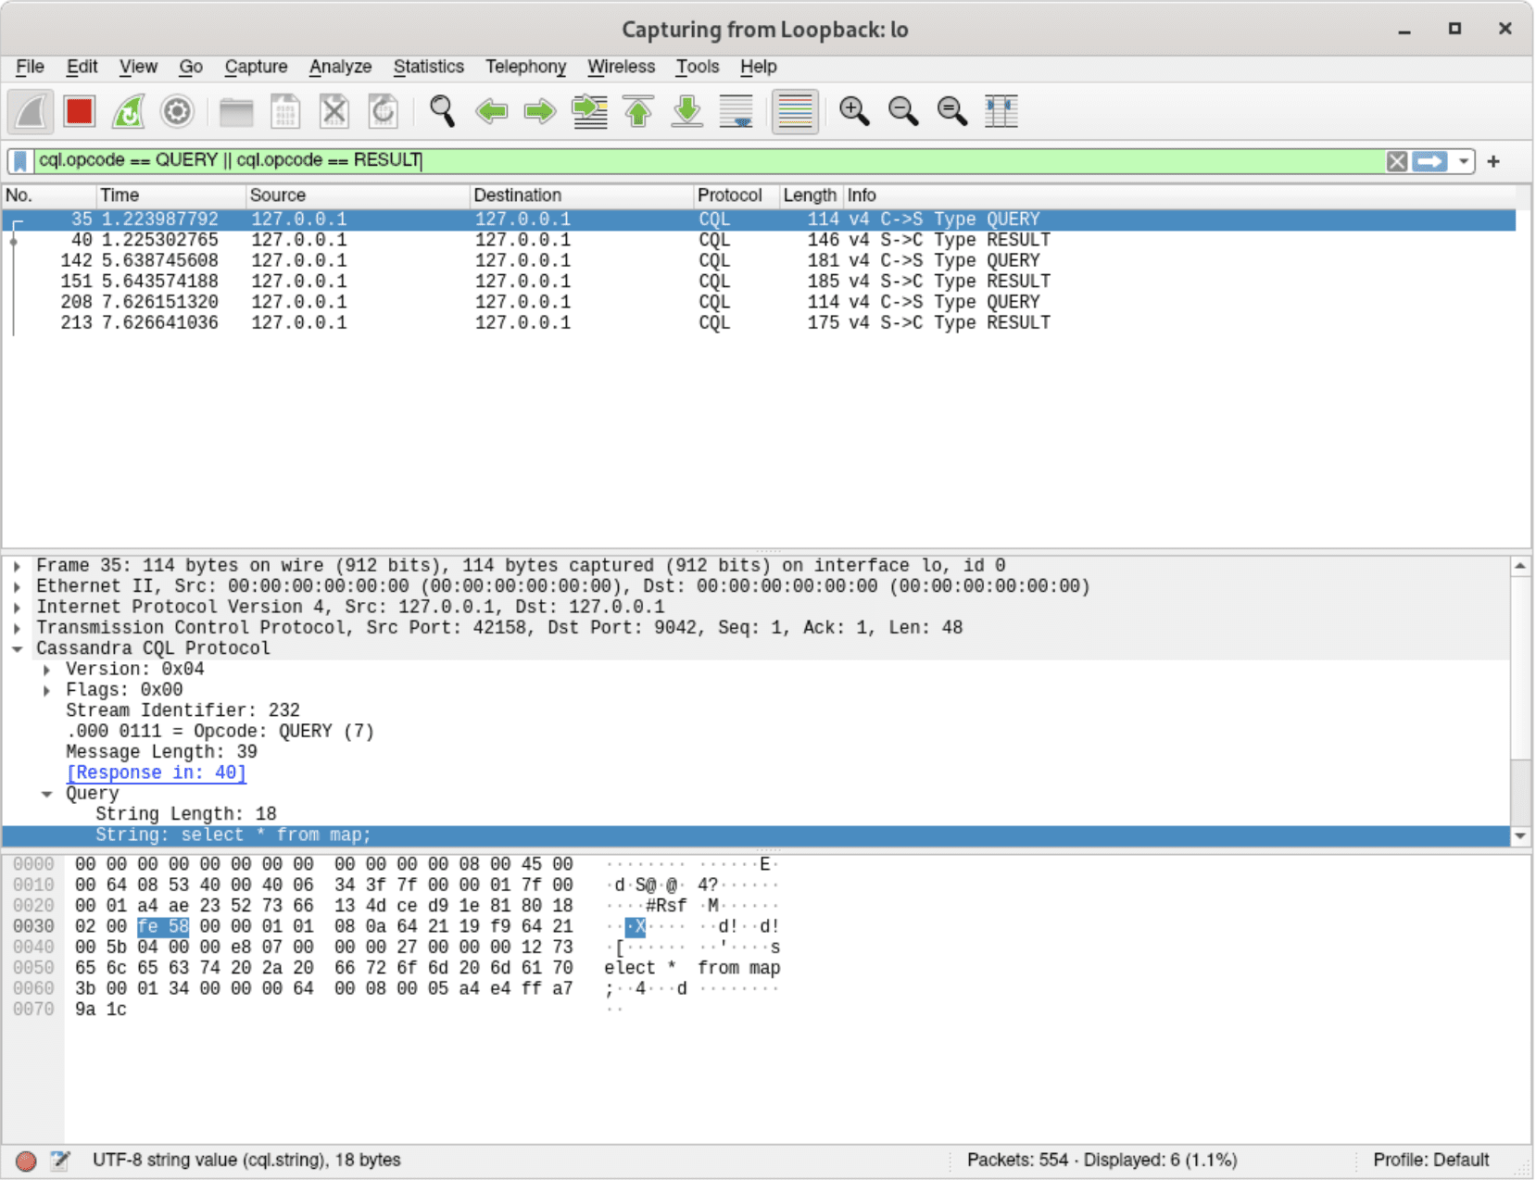Click Profile: Default in status bar
The height and width of the screenshot is (1180, 1536).
[x=1431, y=1160]
